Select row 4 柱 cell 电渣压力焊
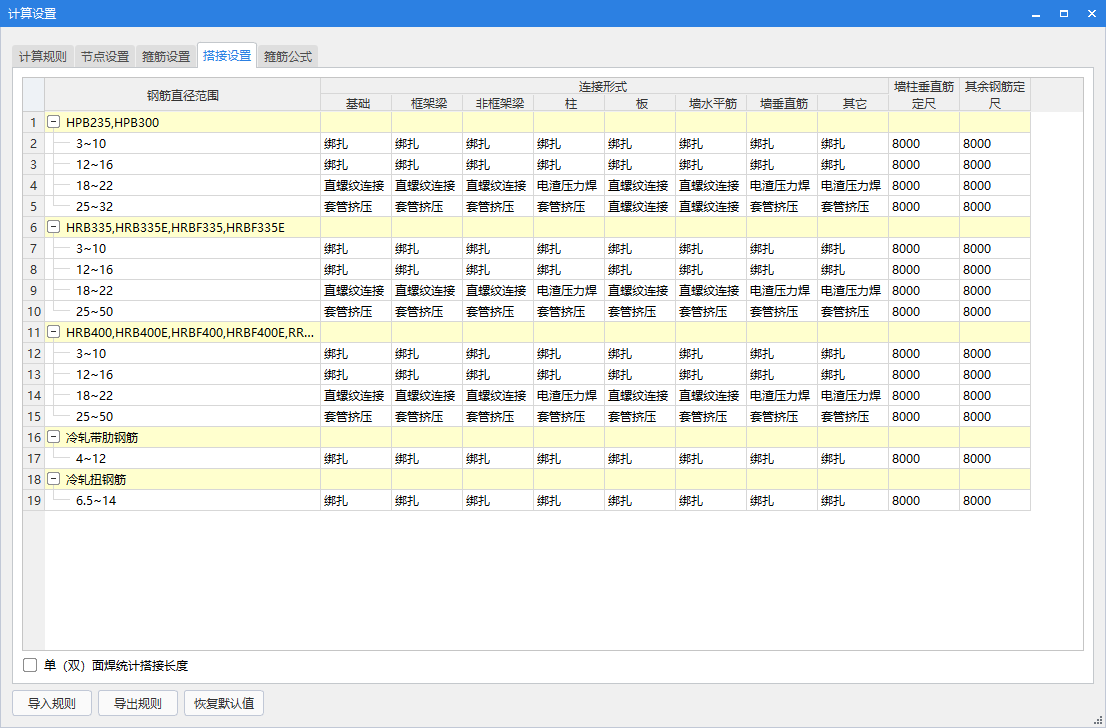This screenshot has height=728, width=1106. click(569, 186)
